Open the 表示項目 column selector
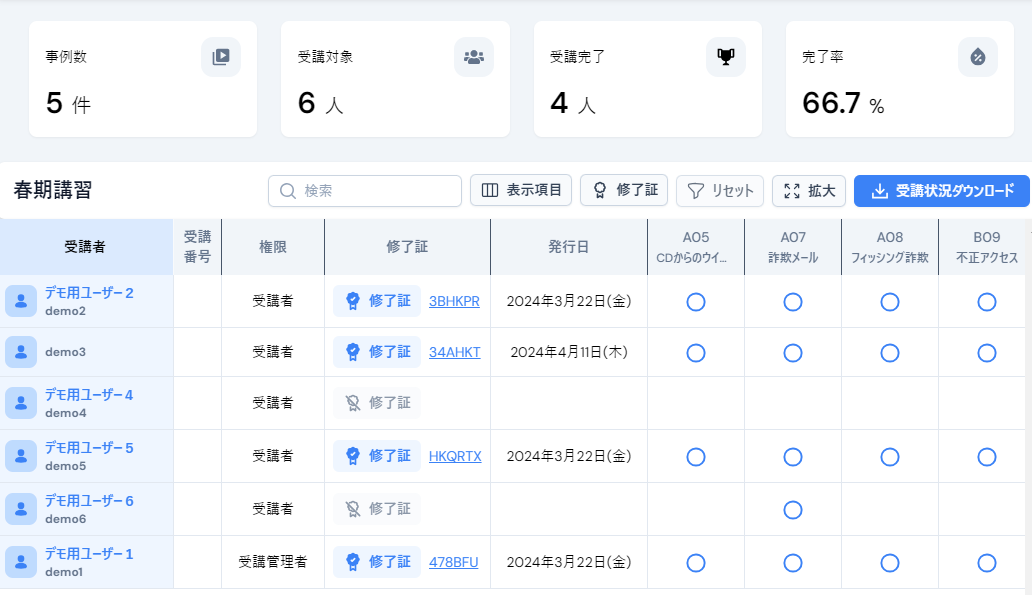This screenshot has width=1032, height=595. click(x=521, y=190)
